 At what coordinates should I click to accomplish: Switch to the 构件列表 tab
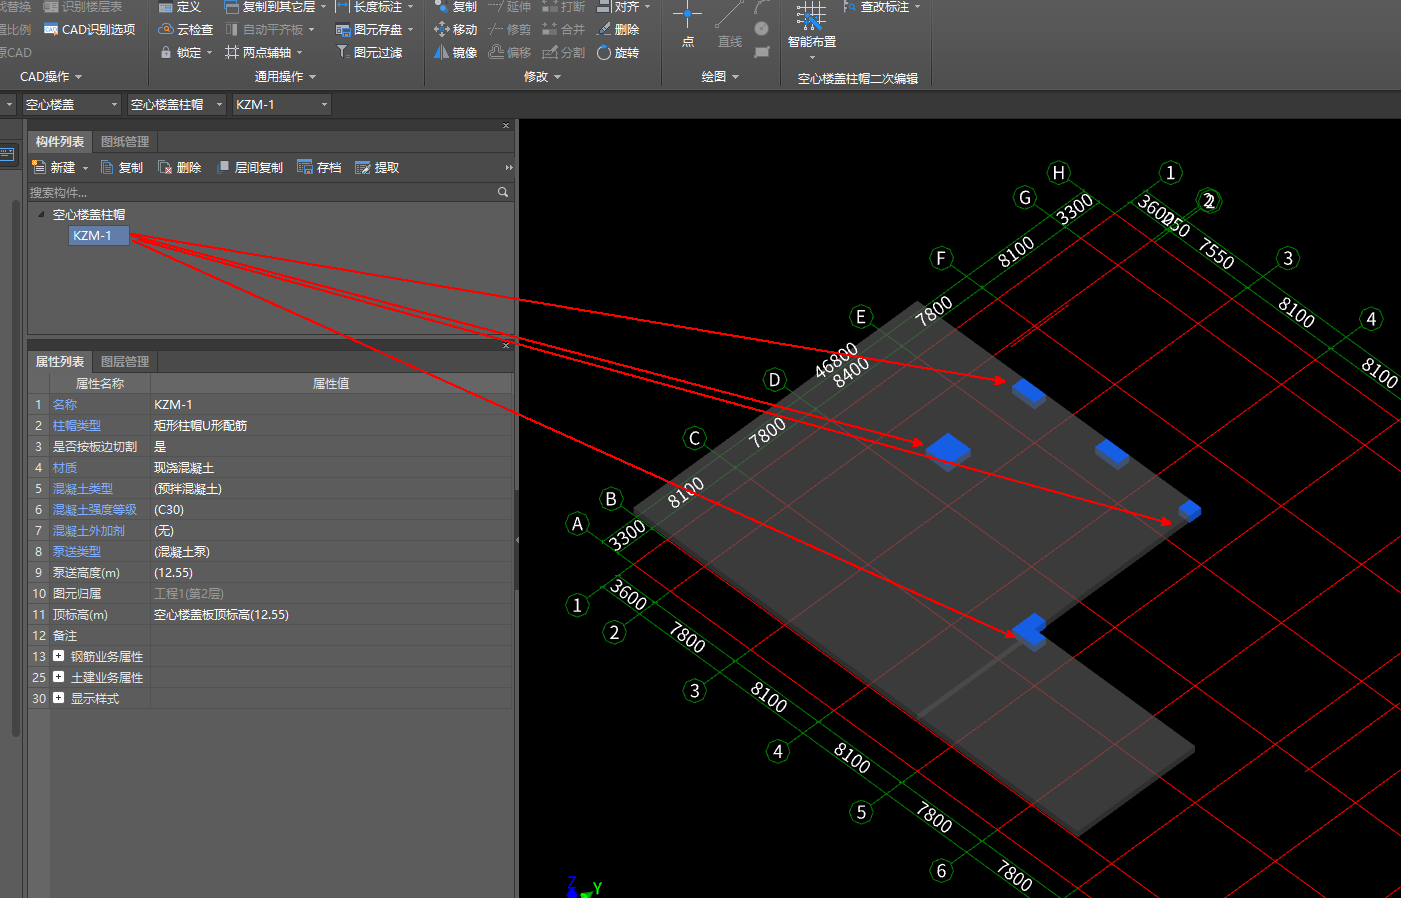click(60, 142)
